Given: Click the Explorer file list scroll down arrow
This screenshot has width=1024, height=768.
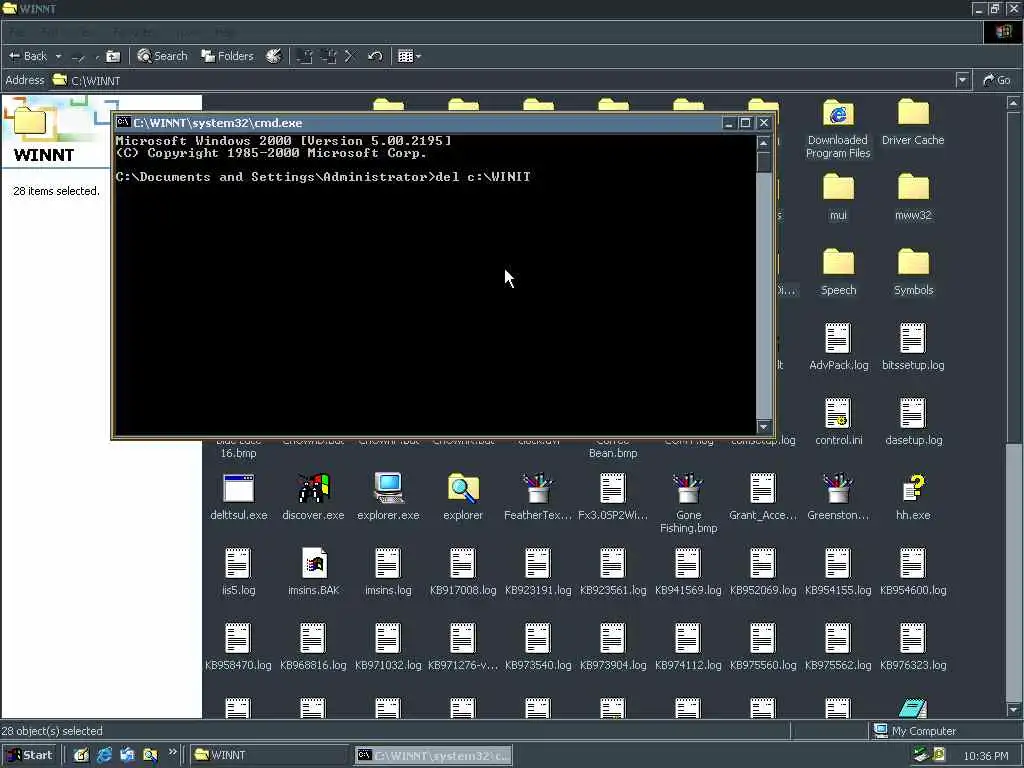Looking at the screenshot, I should pyautogui.click(x=1013, y=709).
